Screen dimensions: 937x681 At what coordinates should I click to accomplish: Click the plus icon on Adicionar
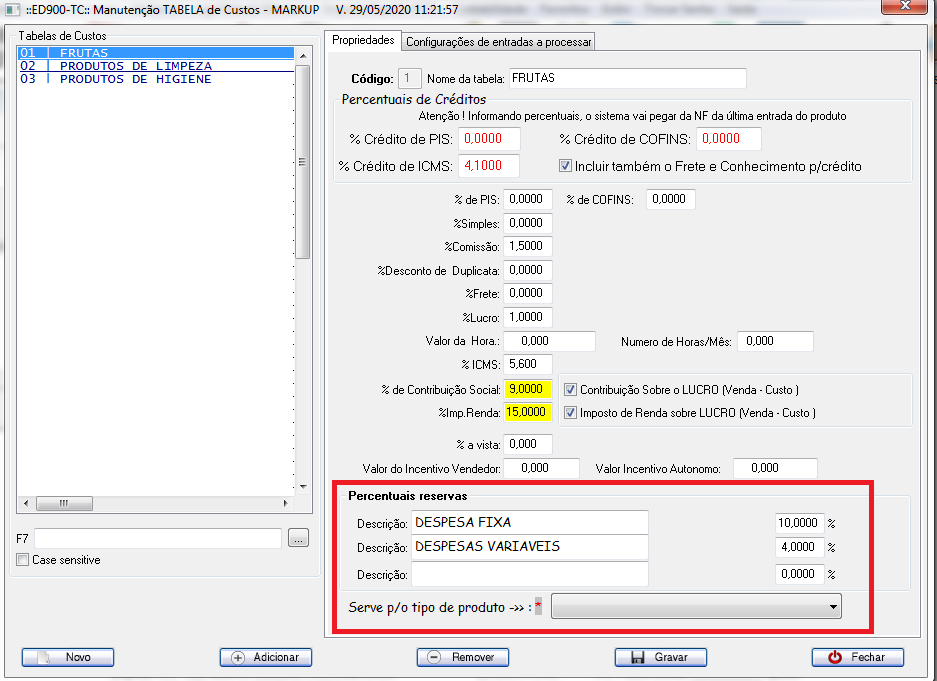click(238, 658)
